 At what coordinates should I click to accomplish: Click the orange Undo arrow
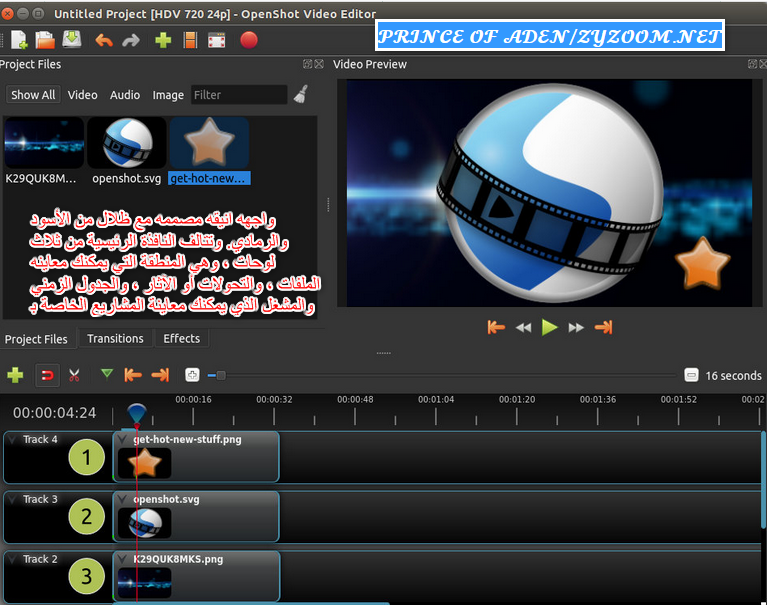click(x=104, y=40)
